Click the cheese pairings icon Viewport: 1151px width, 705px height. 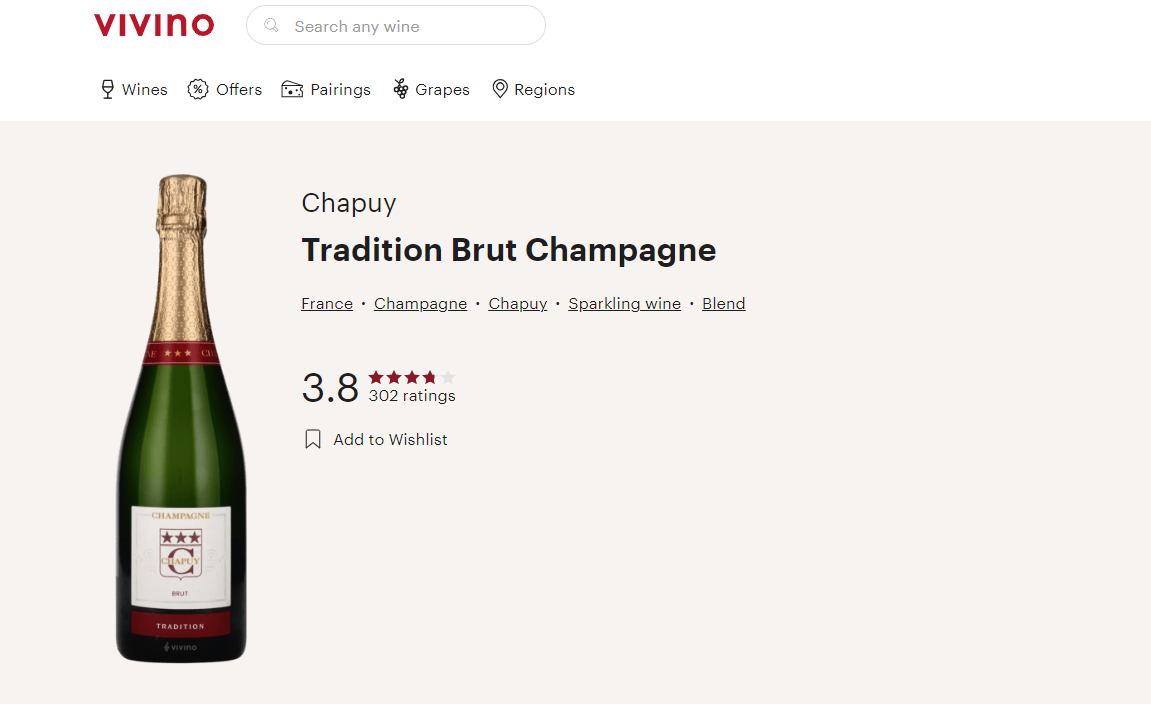pos(292,90)
